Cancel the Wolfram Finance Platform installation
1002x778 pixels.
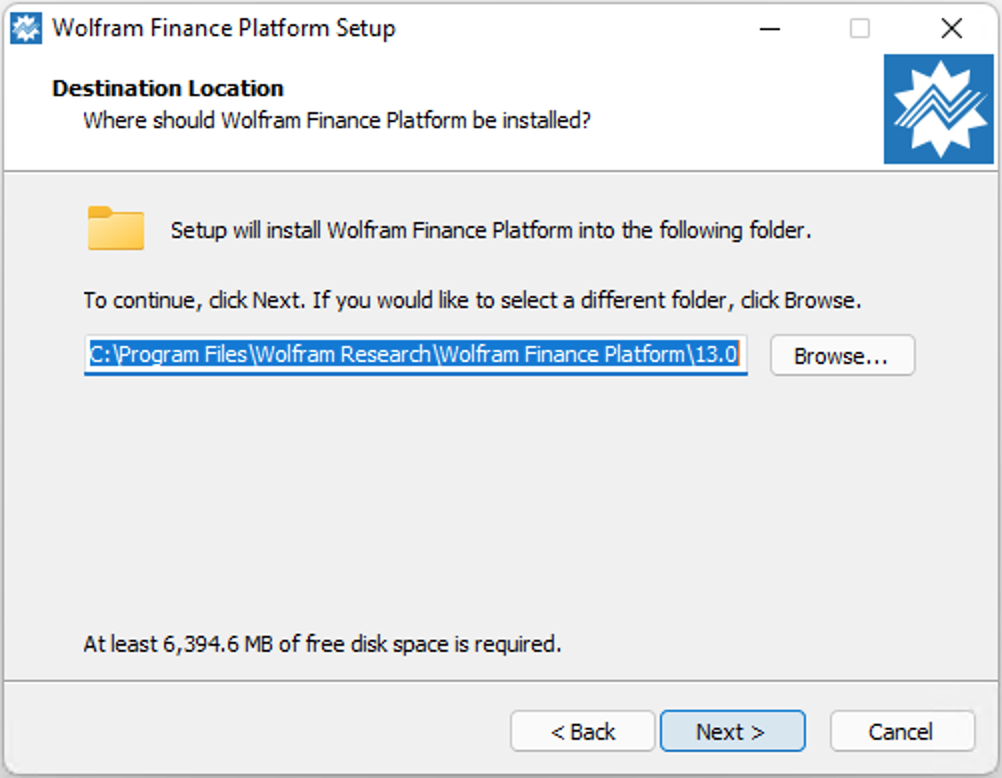click(x=902, y=731)
